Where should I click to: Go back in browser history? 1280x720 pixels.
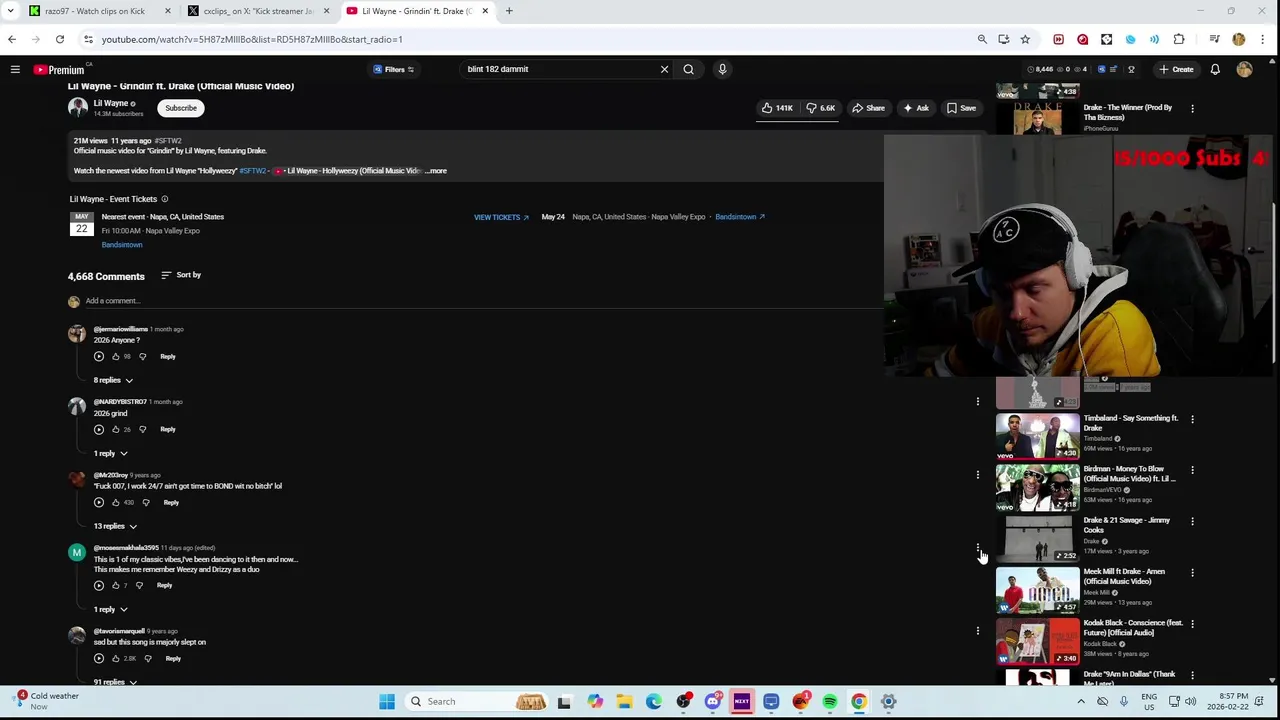point(12,39)
